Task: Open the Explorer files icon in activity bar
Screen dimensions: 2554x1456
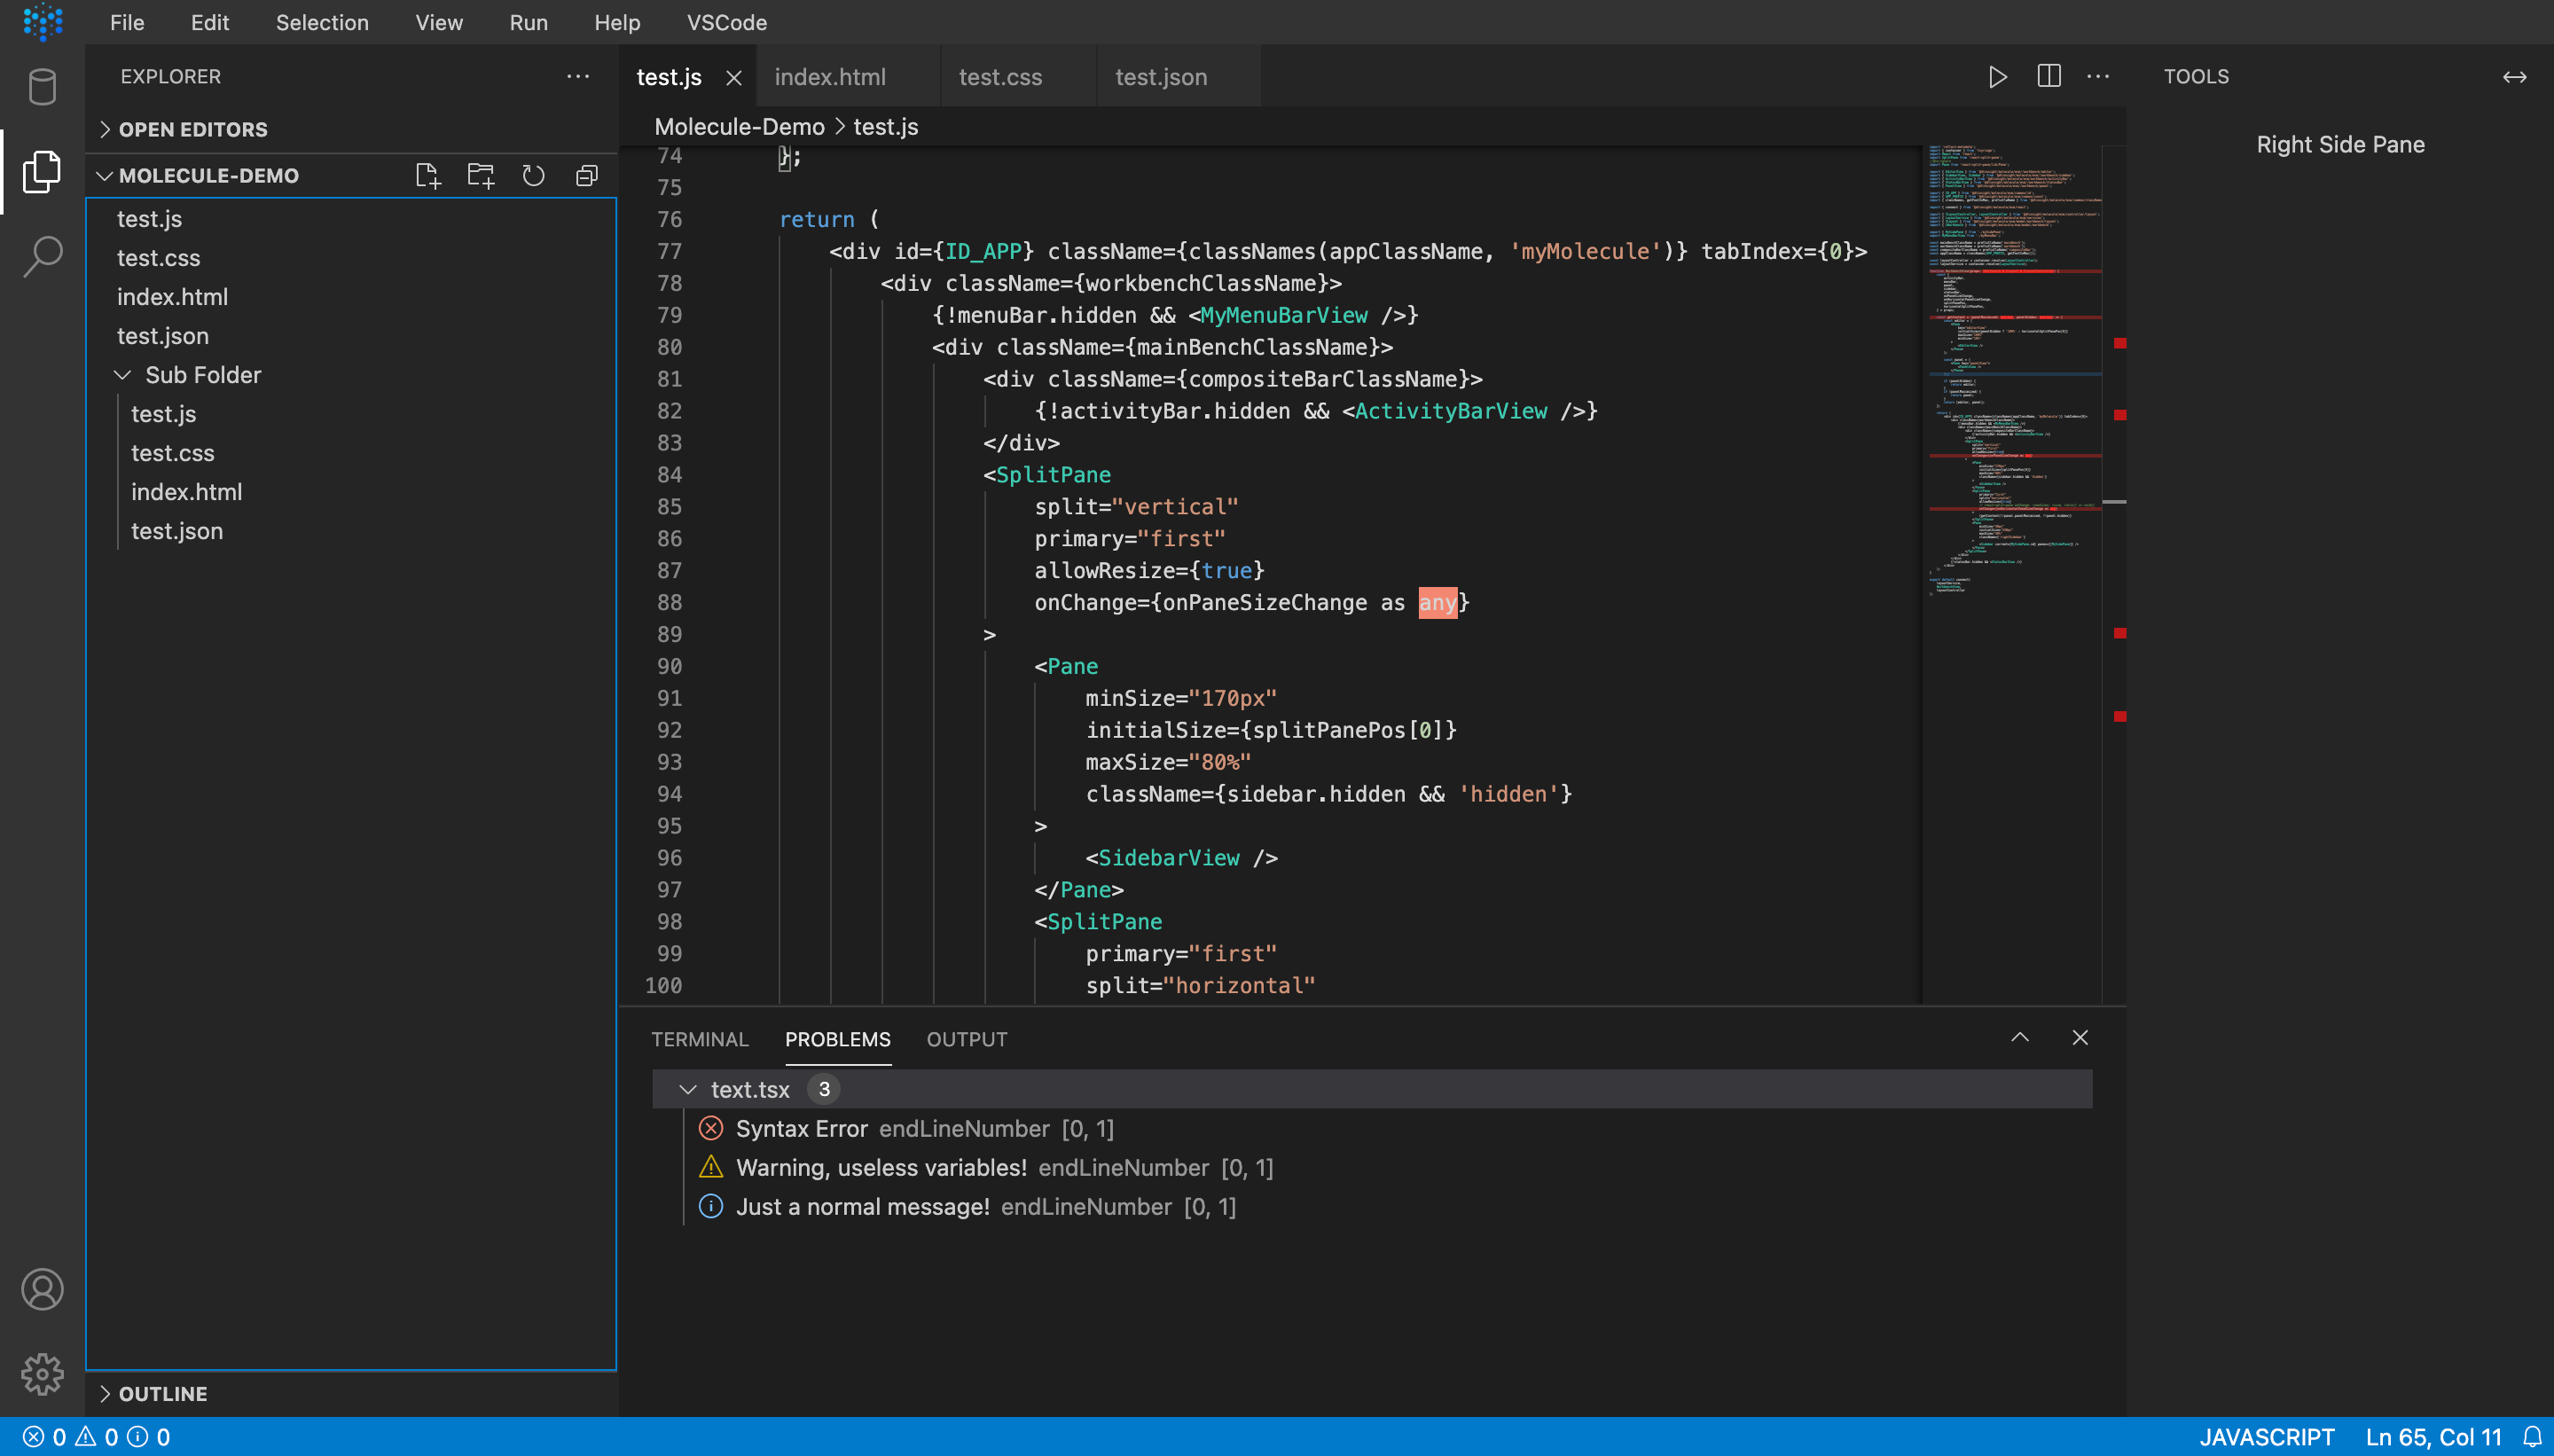Action: [42, 172]
